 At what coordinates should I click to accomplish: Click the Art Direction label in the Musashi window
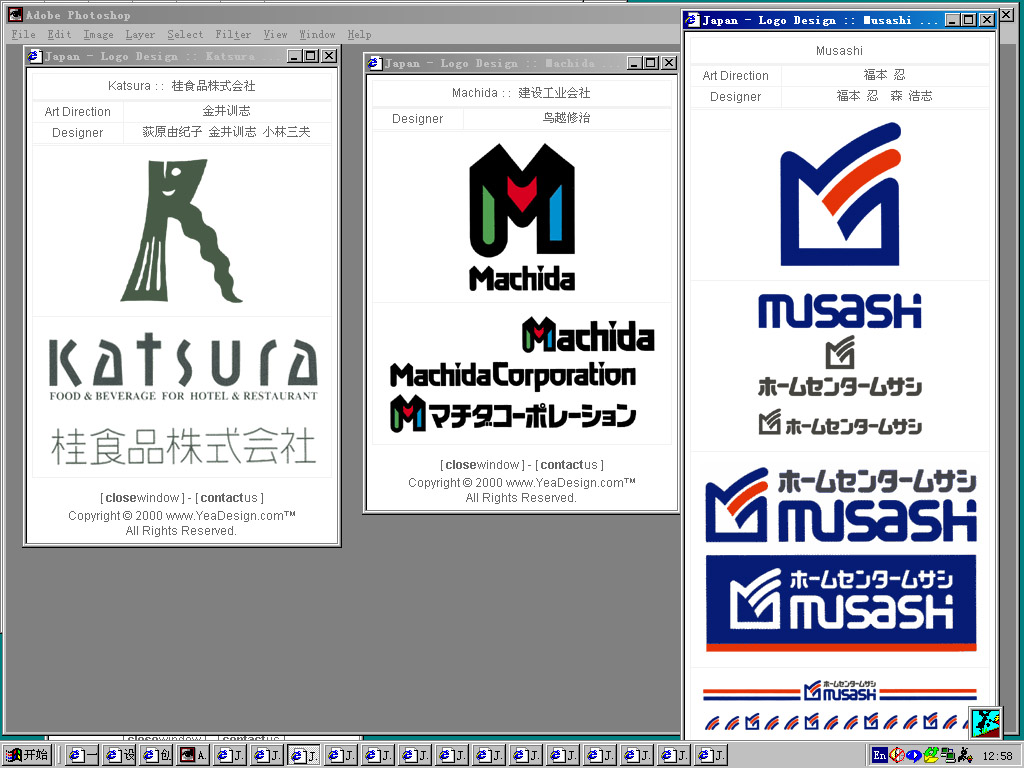(x=735, y=76)
